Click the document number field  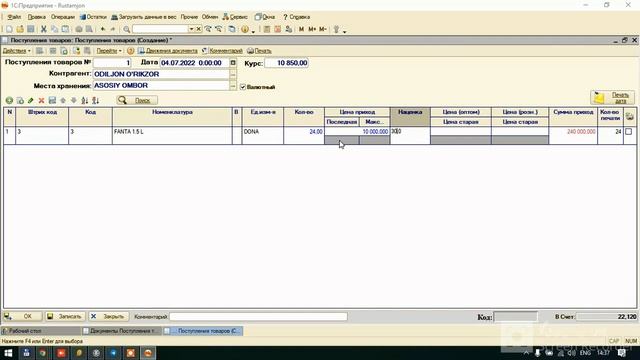coord(112,63)
